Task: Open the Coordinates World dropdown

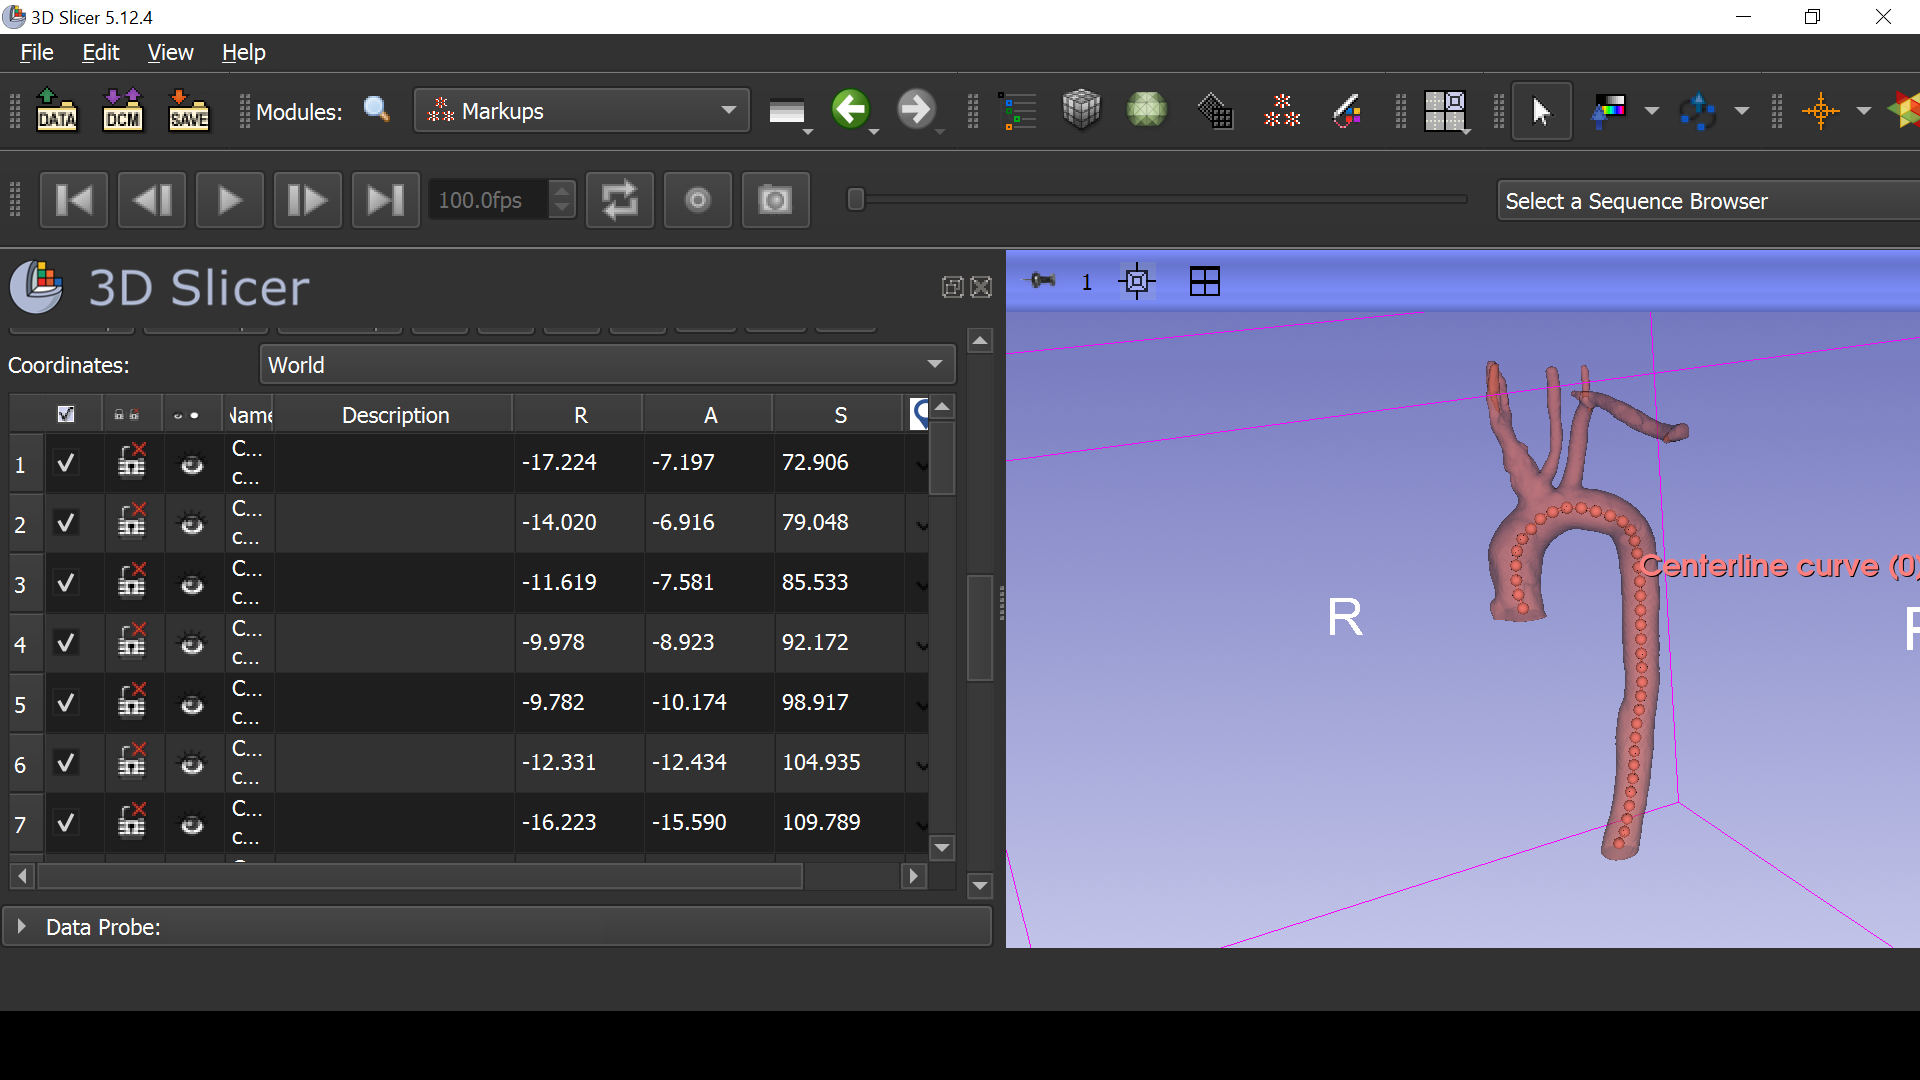Action: (607, 365)
